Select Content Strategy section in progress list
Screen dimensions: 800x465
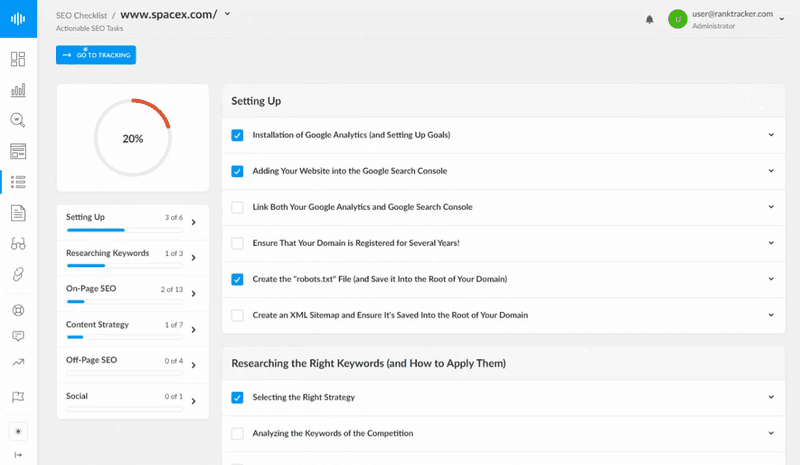point(133,330)
